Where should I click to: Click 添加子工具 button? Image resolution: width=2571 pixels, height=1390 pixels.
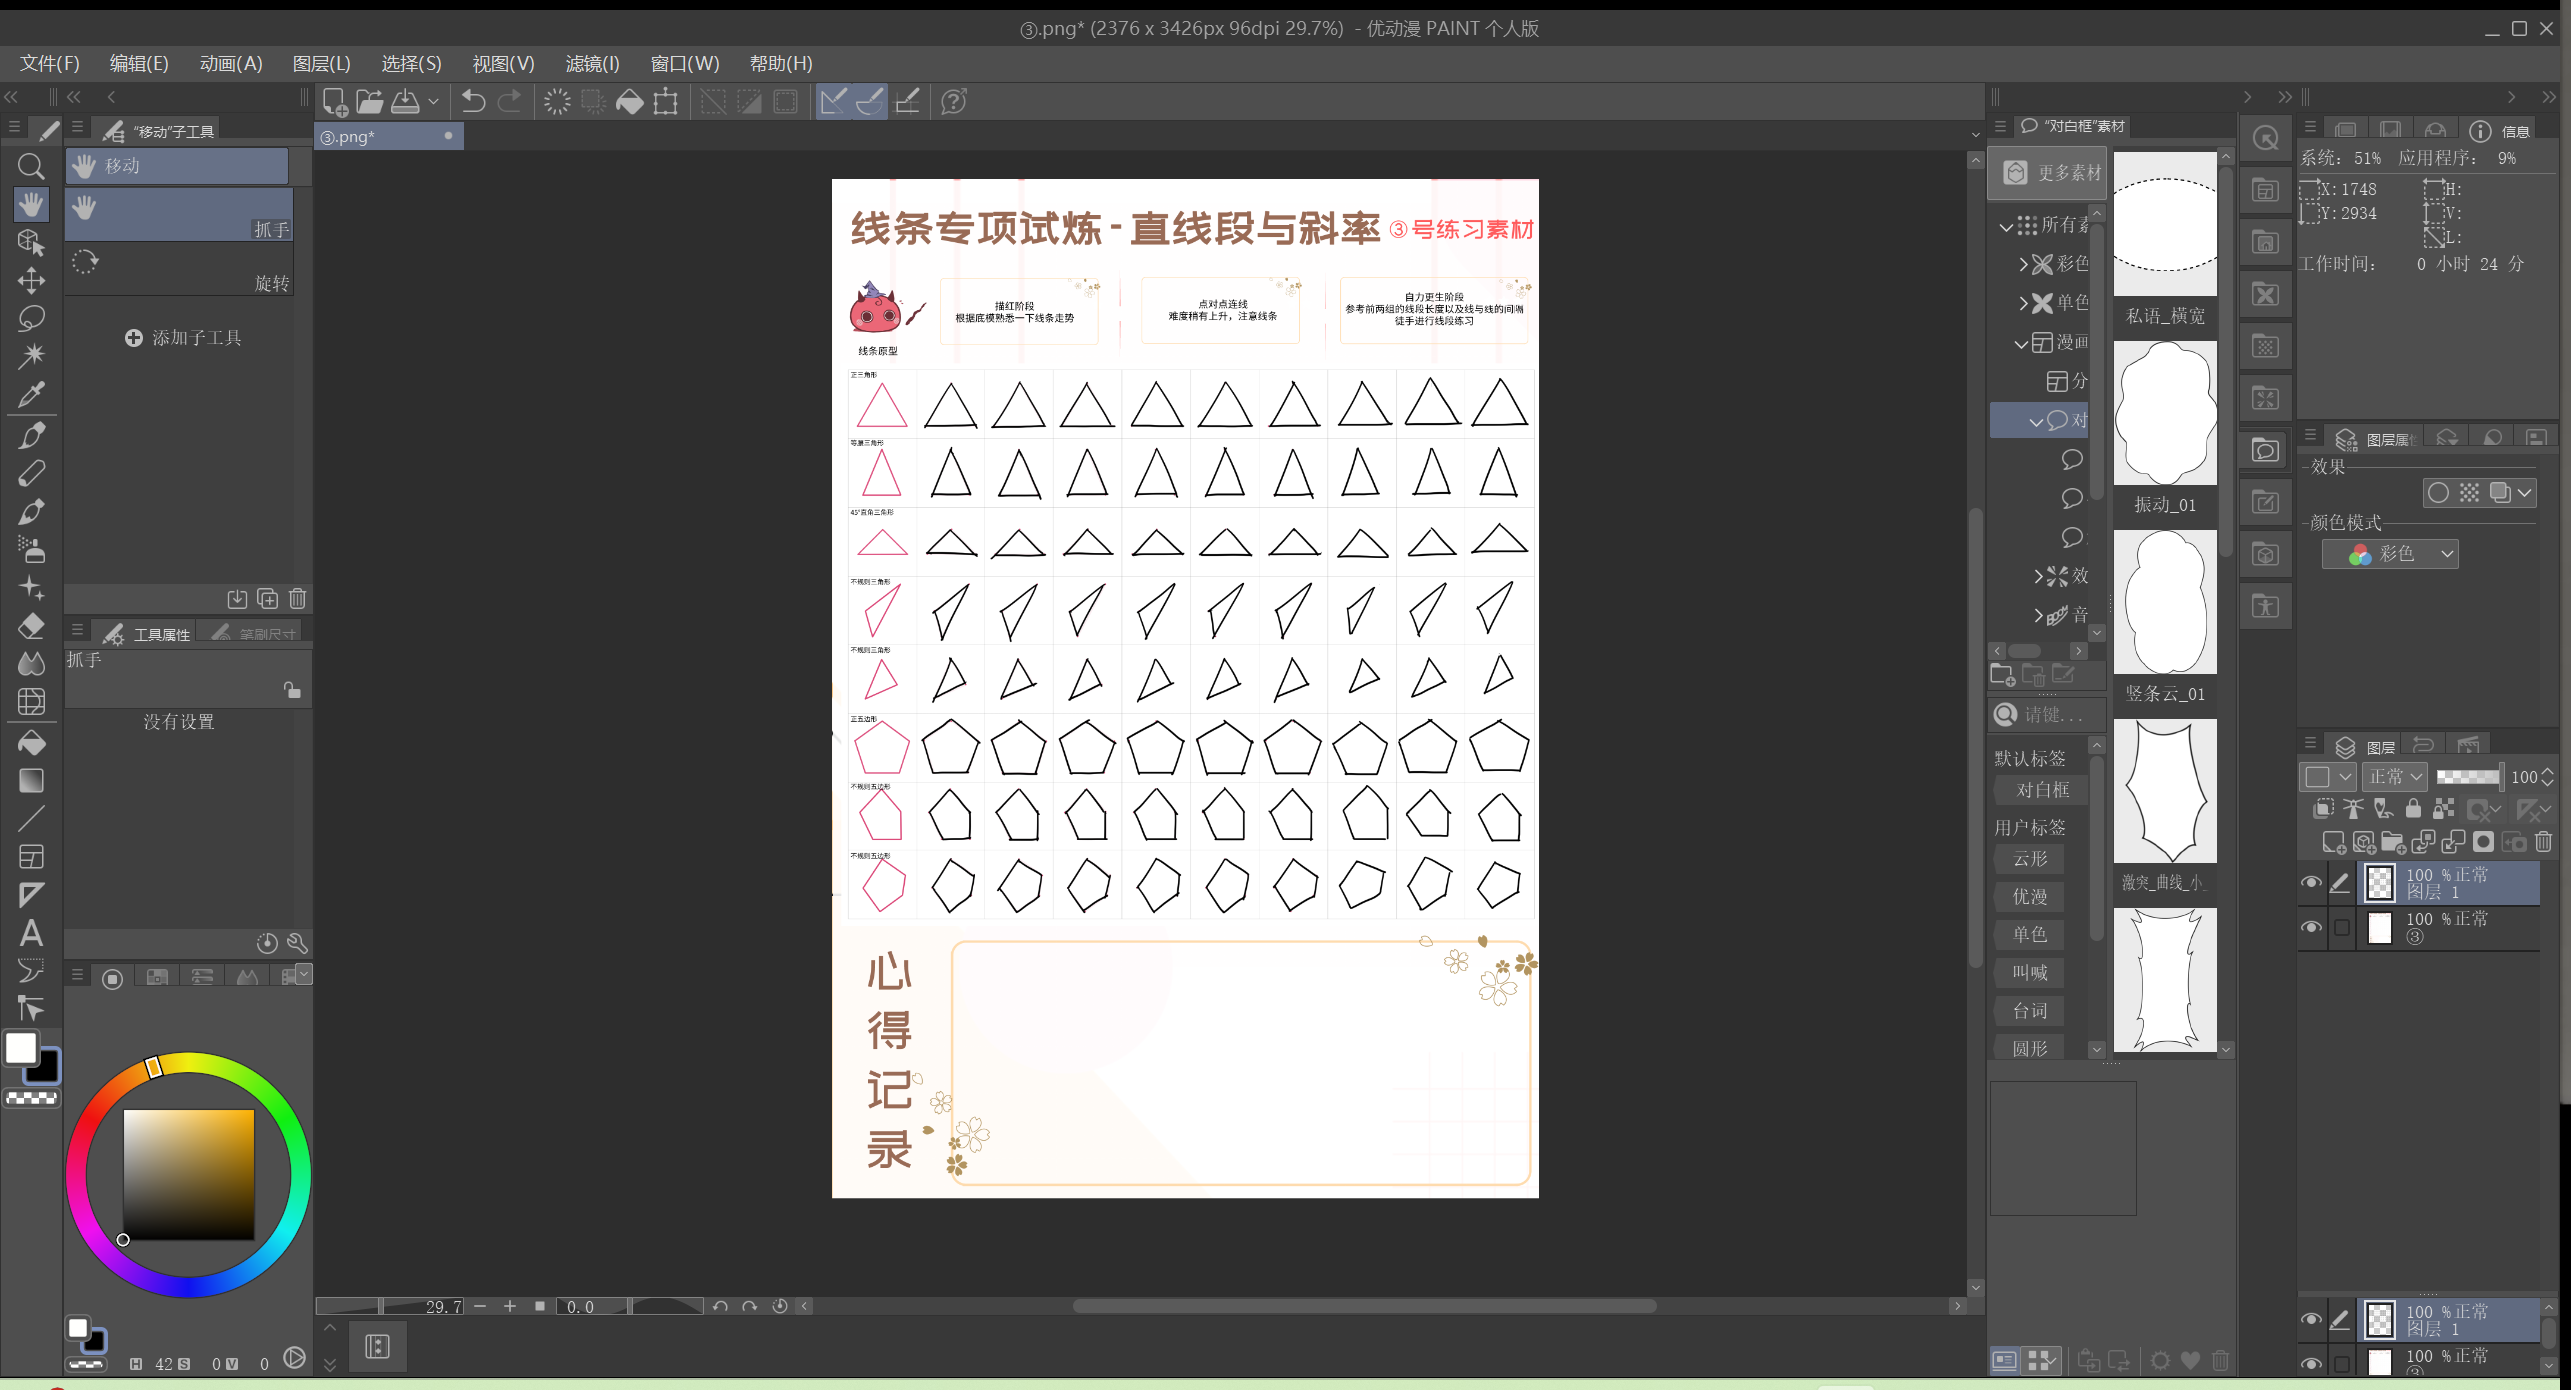[x=184, y=338]
